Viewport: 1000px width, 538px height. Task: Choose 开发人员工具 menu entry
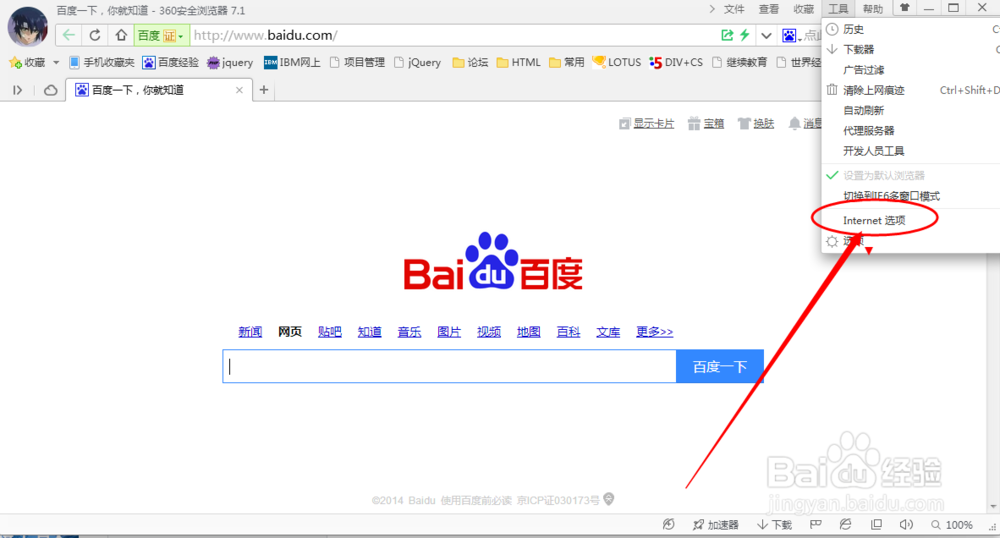pyautogui.click(x=911, y=151)
